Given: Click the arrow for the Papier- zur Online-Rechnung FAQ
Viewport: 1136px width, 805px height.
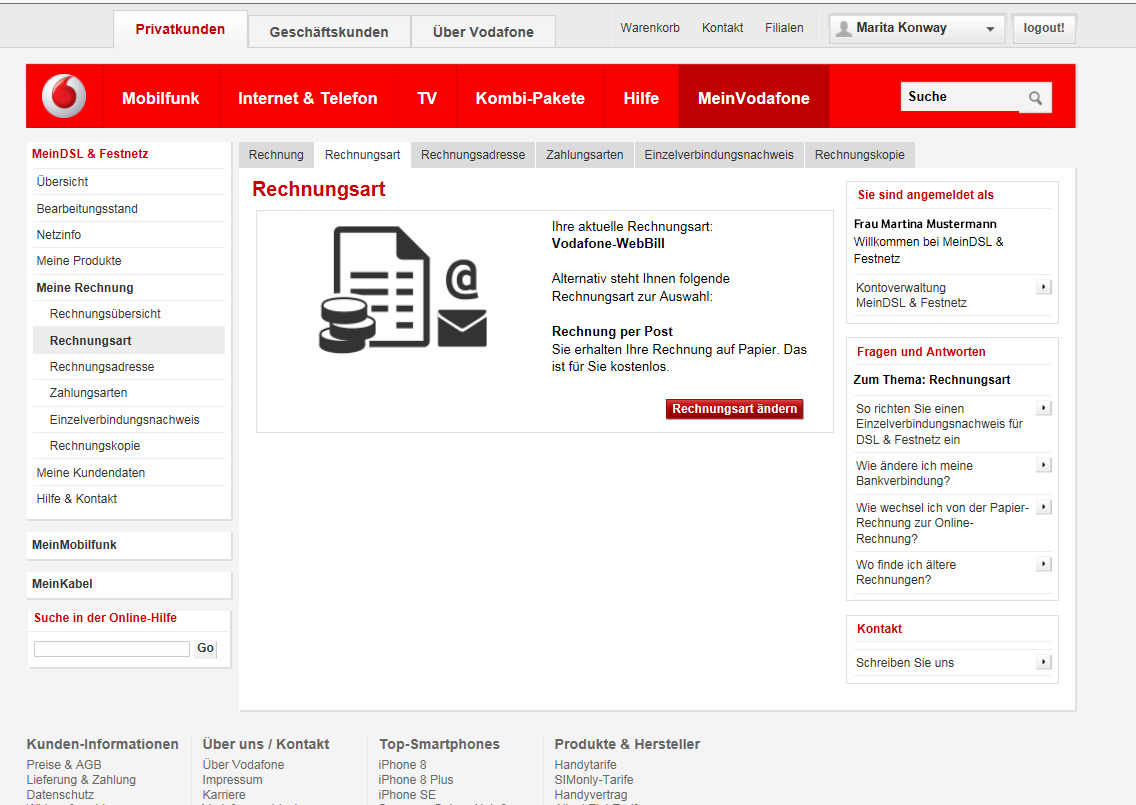Looking at the screenshot, I should tap(1043, 506).
